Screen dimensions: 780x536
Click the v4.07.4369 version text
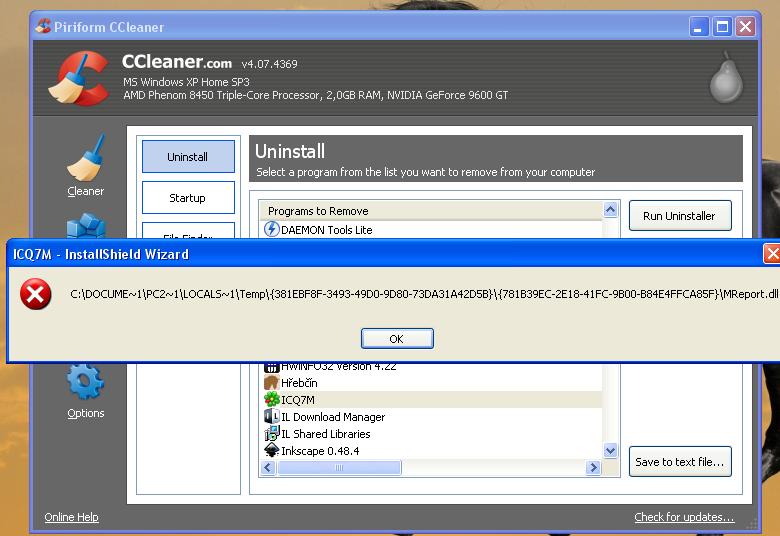[270, 64]
